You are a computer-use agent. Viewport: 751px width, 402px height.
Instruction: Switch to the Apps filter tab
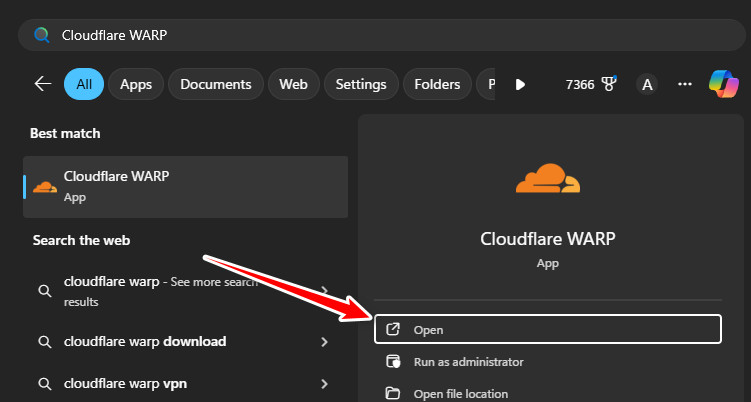(x=135, y=85)
